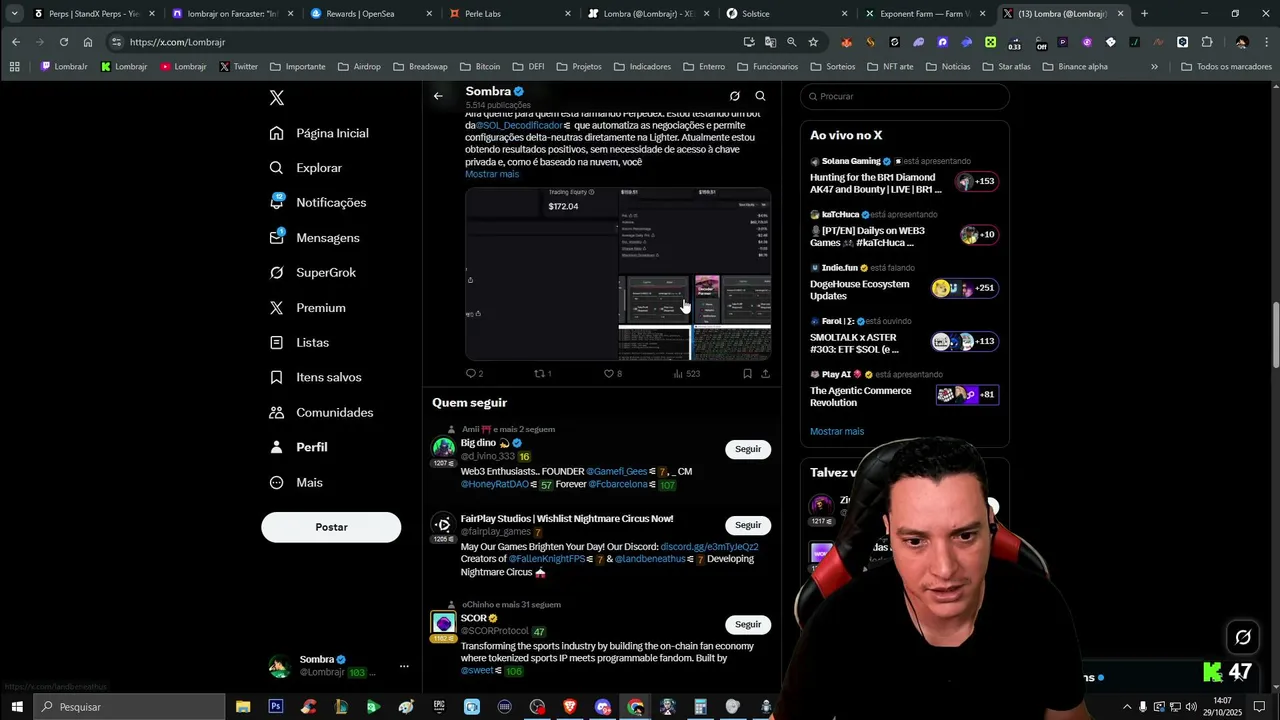This screenshot has height=720, width=1280.
Task: Launch SuperGrok from sidebar
Action: 312,273
